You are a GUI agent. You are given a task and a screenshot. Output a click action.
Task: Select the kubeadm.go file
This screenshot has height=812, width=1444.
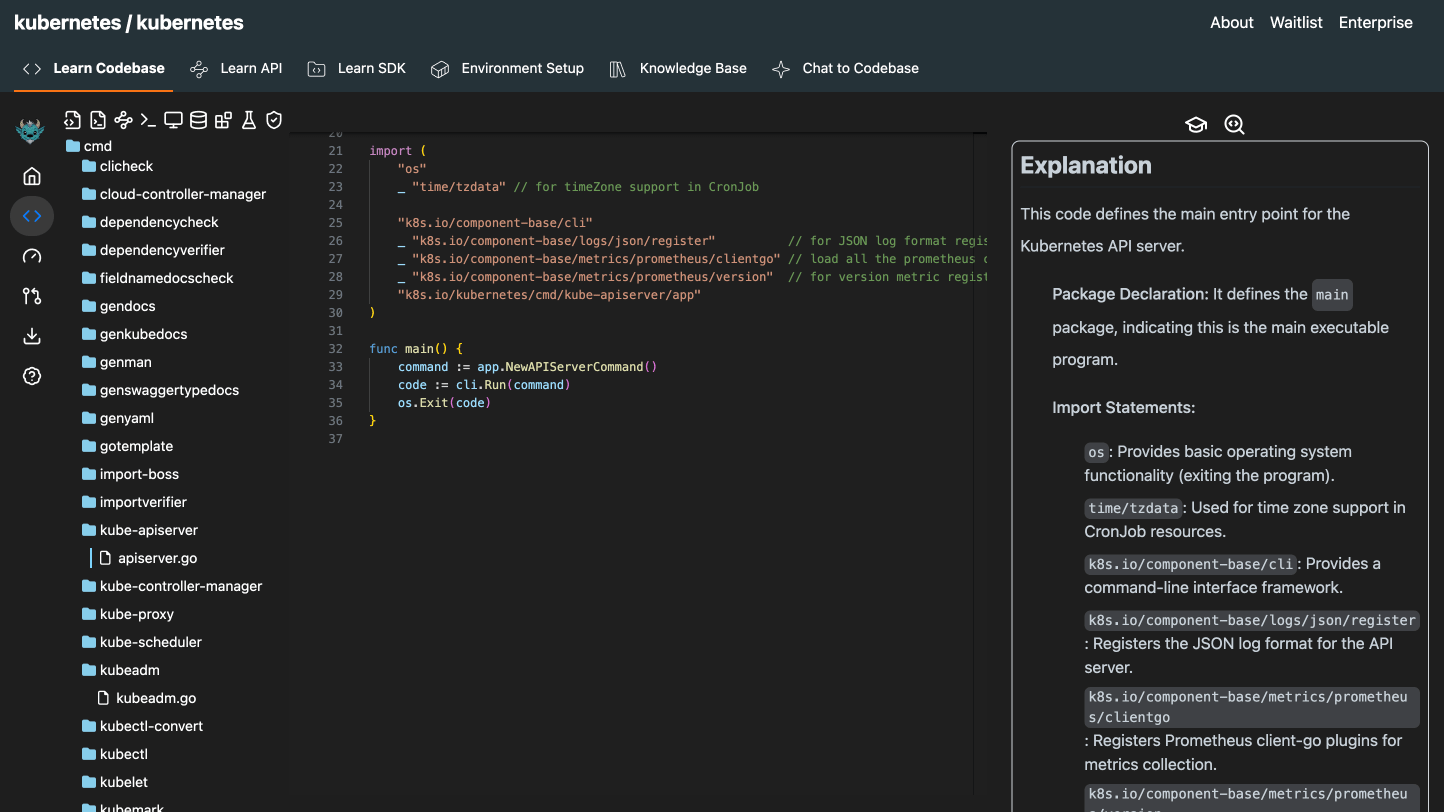147,698
